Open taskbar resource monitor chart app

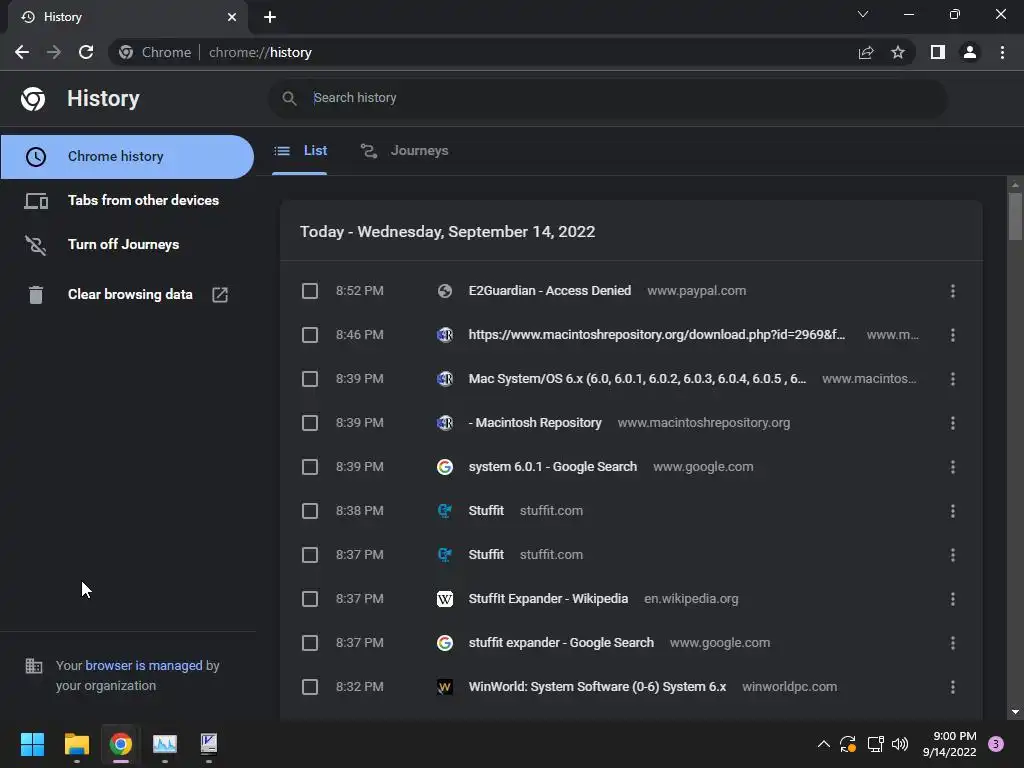pos(165,744)
